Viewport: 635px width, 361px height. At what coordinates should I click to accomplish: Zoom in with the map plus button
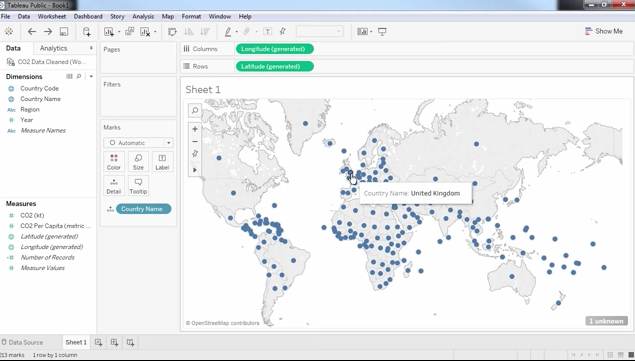(x=195, y=129)
